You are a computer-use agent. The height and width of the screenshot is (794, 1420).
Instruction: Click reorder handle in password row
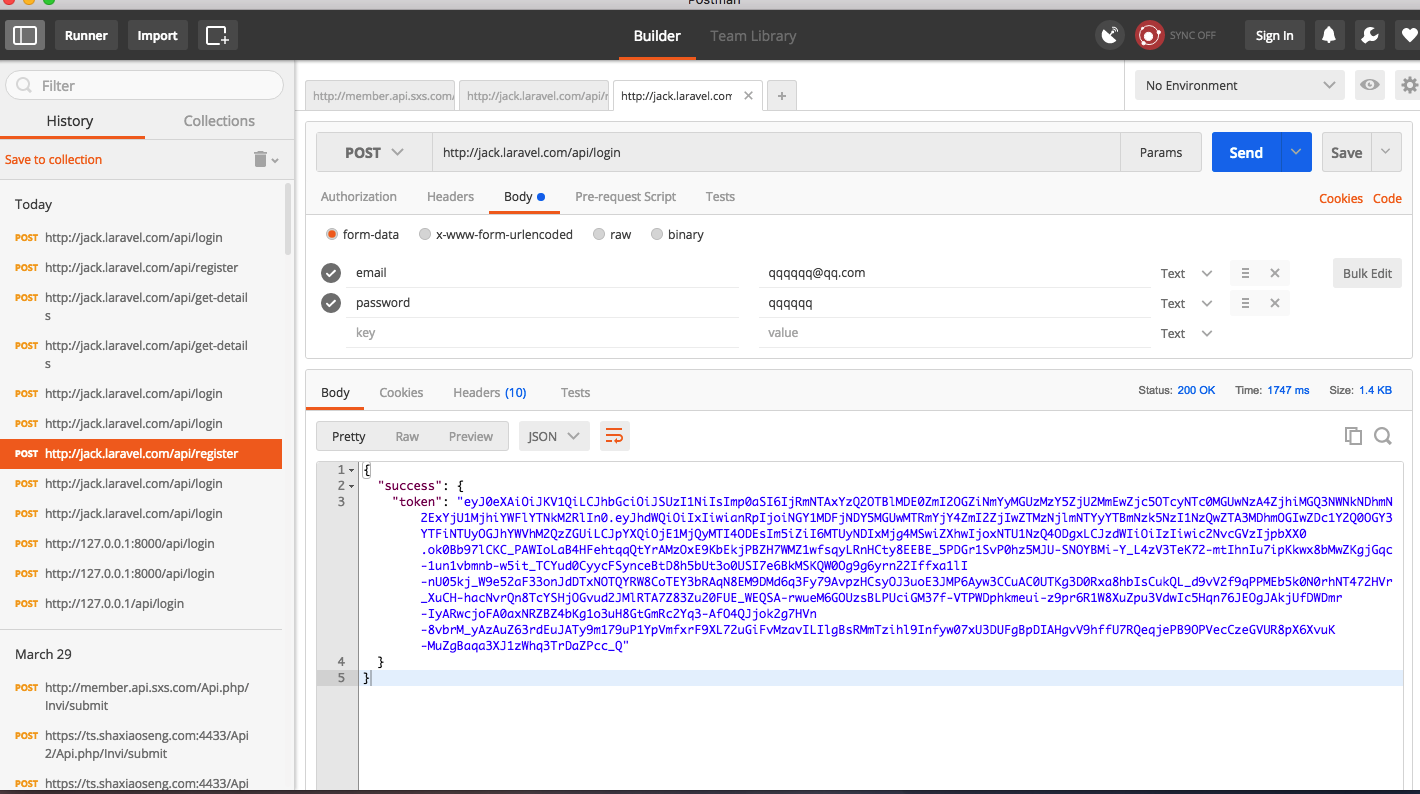[x=1245, y=303]
